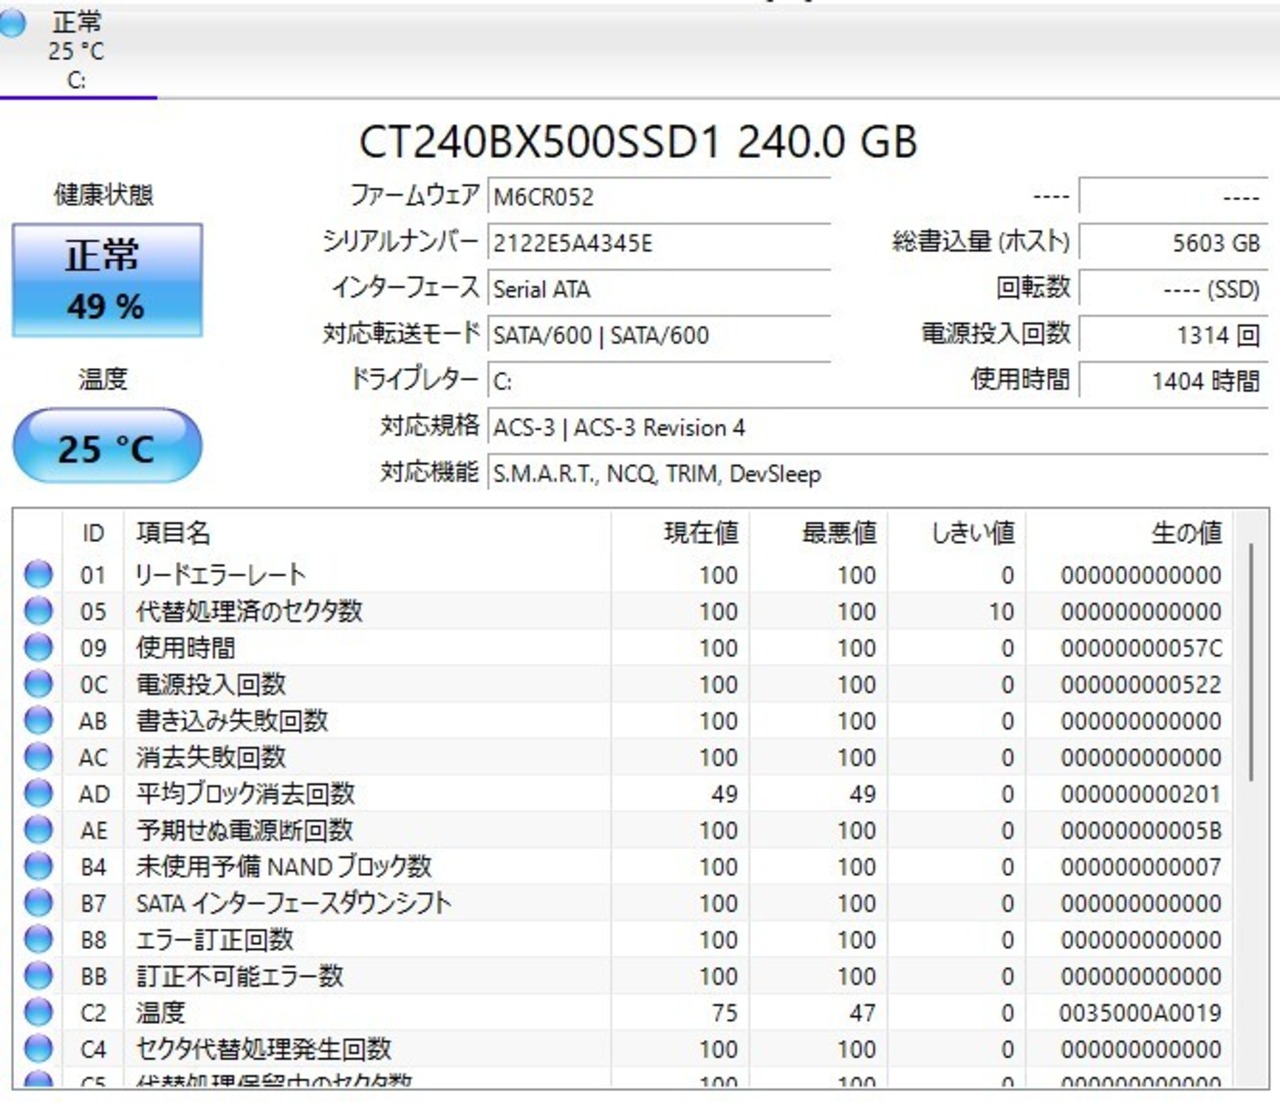Viewport: 1280px width, 1102px height.
Task: Select the エラー訂正回数 attribute name
Action: pyautogui.click(x=215, y=940)
